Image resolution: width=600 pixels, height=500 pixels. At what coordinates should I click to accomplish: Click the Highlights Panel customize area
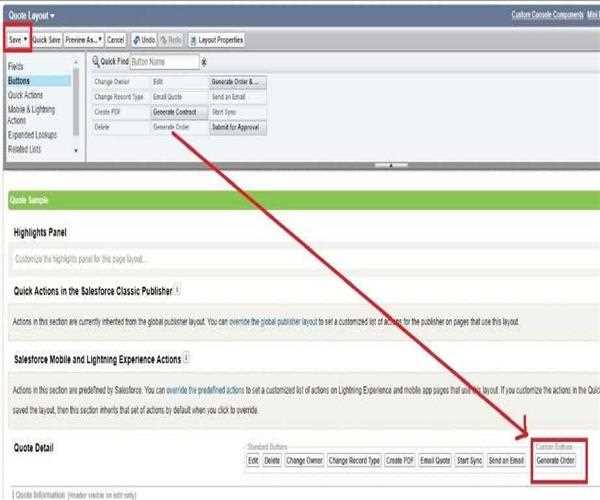coord(304,259)
